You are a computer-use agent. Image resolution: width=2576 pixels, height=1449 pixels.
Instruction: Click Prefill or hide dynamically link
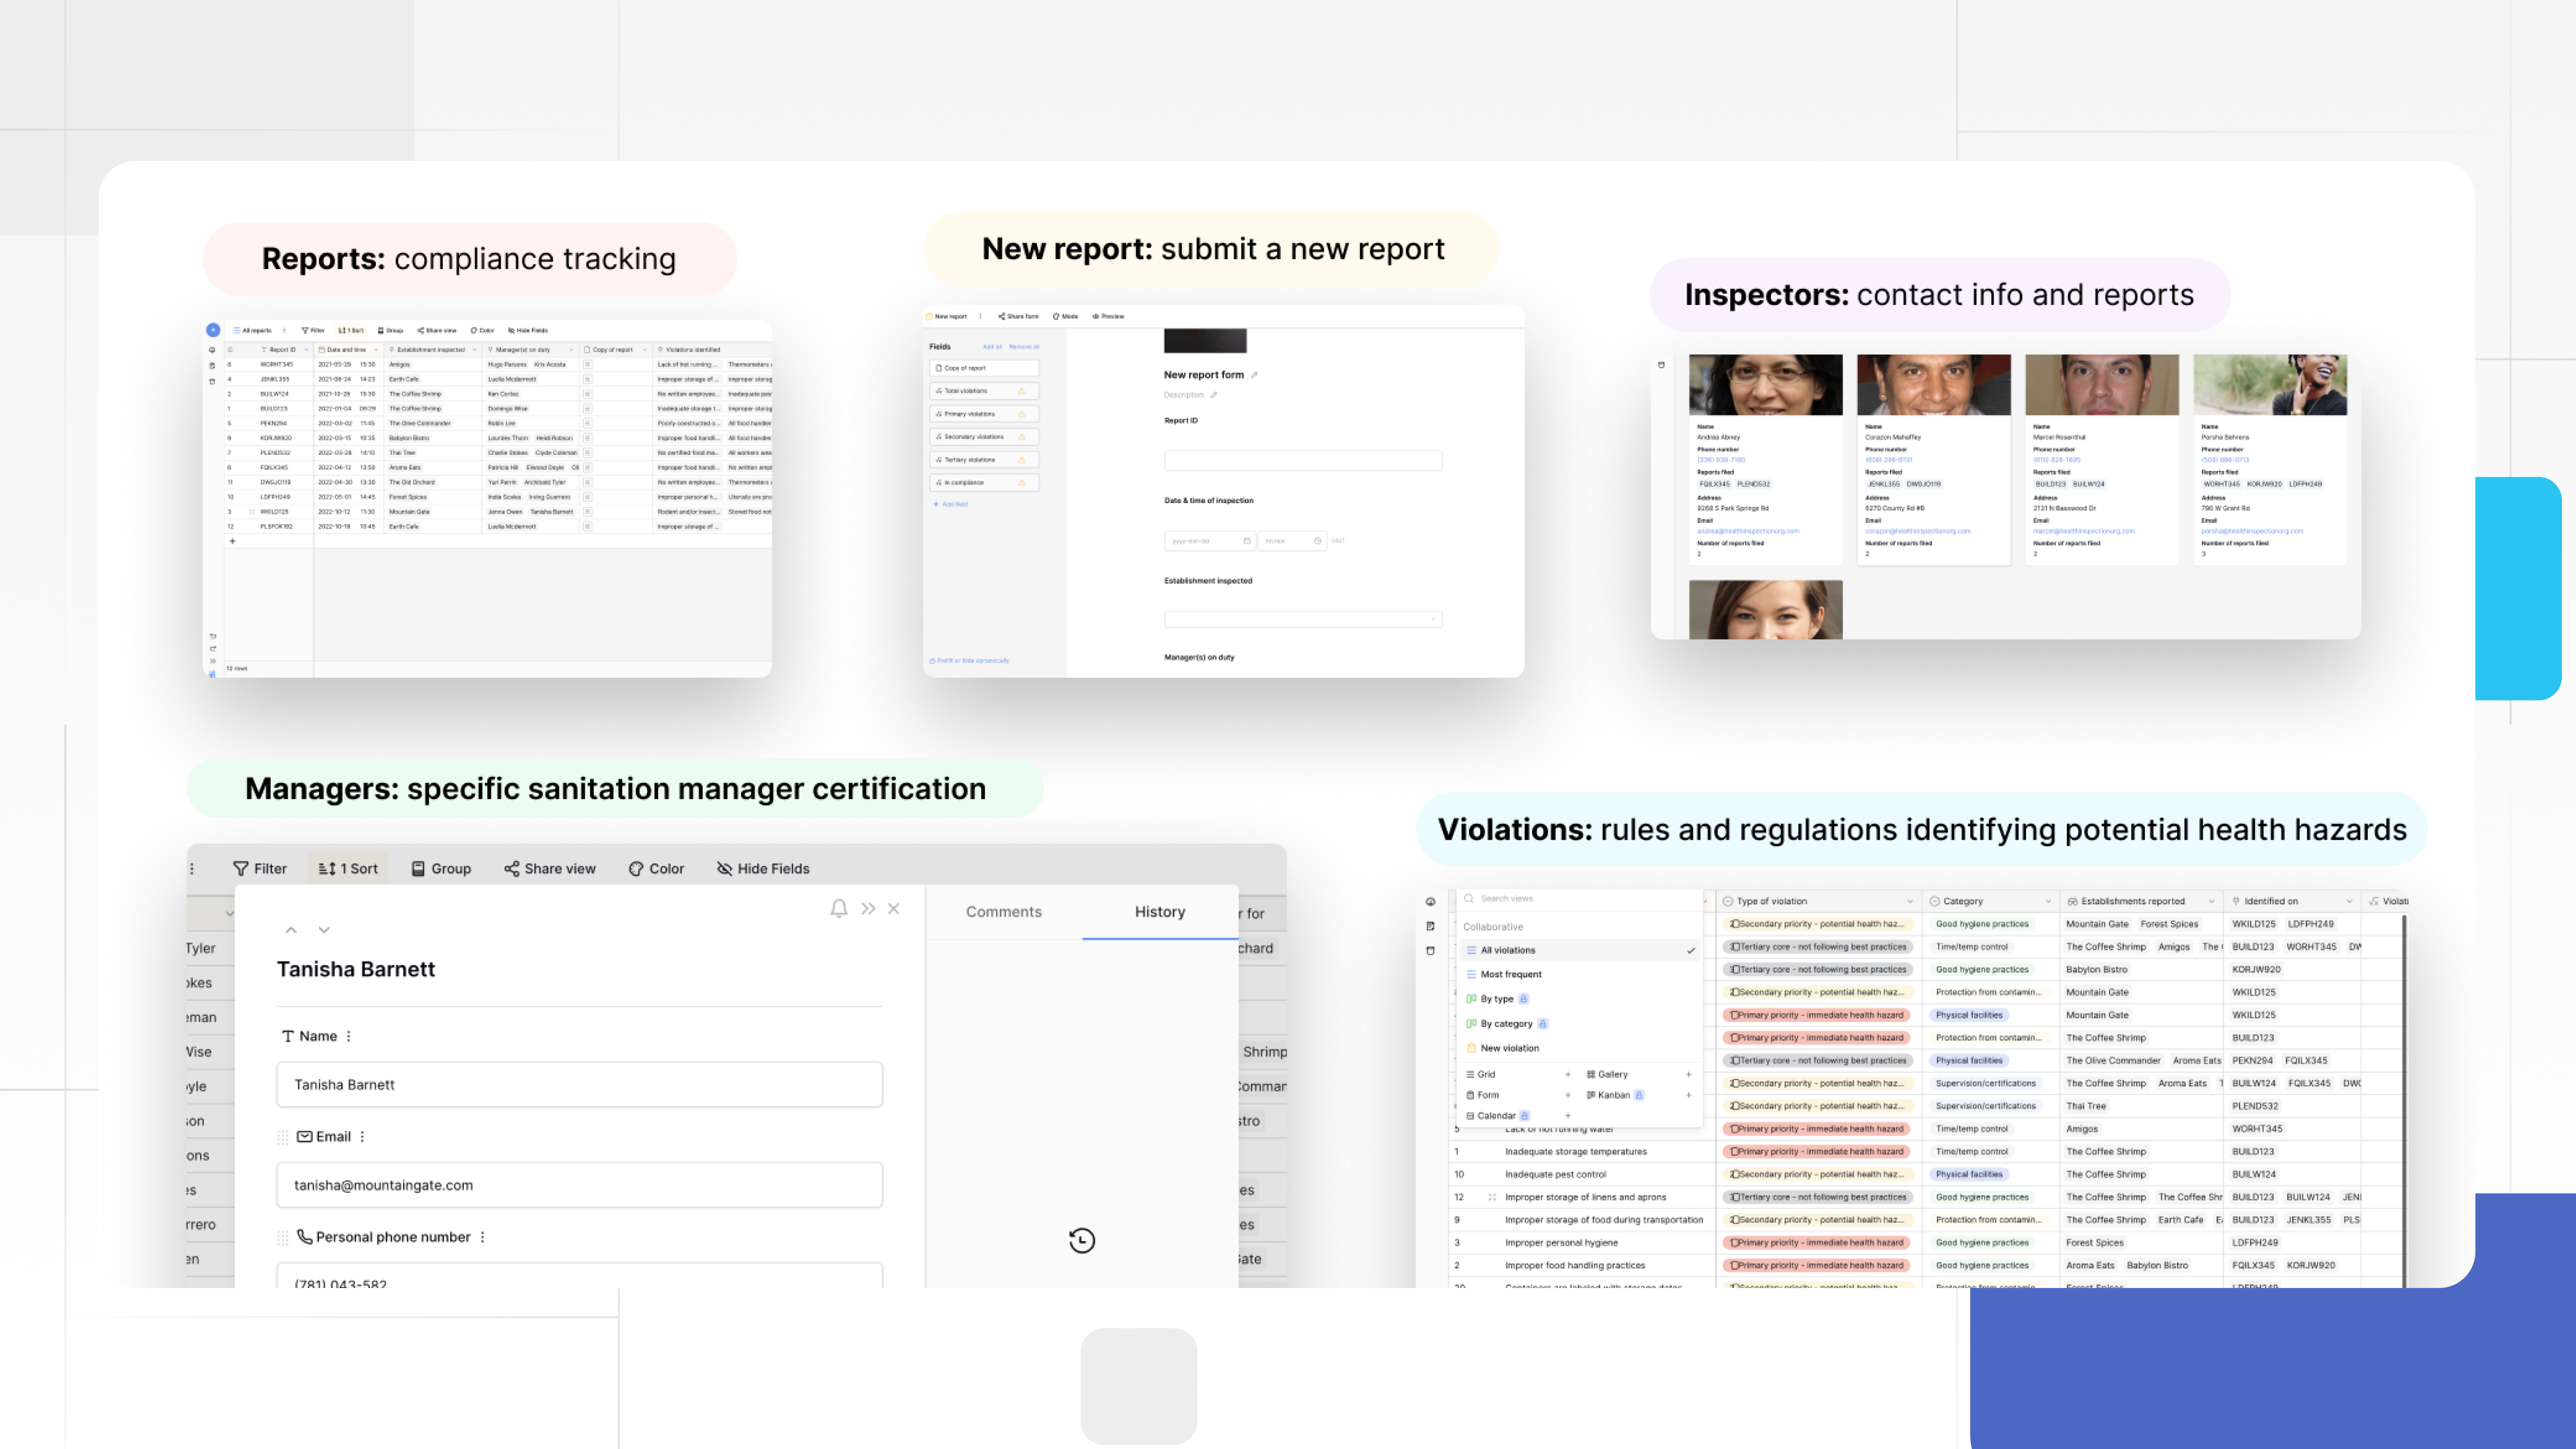point(969,661)
